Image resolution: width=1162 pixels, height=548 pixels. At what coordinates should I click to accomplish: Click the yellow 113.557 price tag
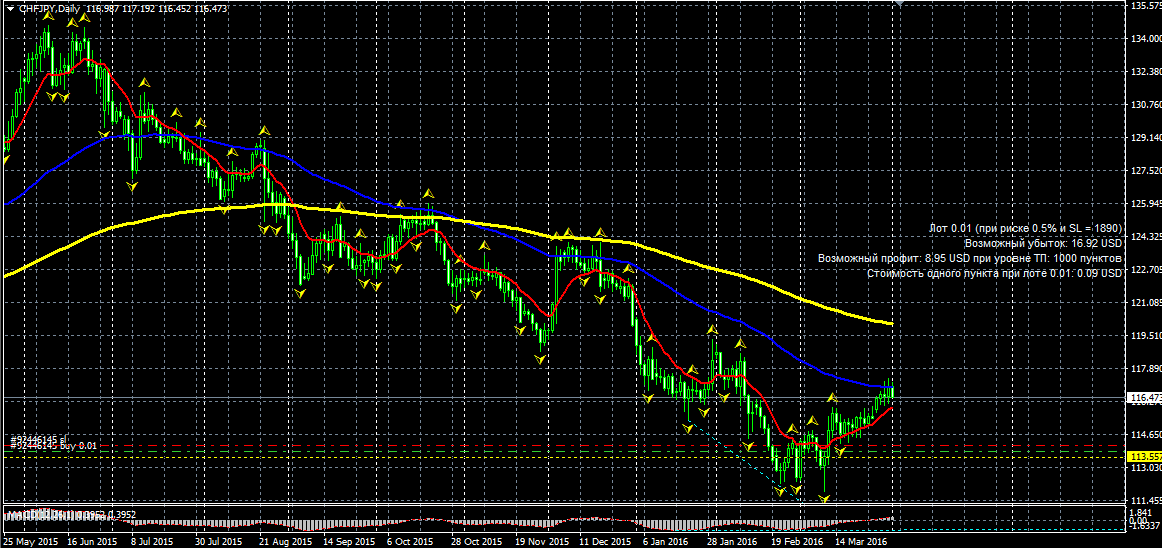pyautogui.click(x=1143, y=456)
